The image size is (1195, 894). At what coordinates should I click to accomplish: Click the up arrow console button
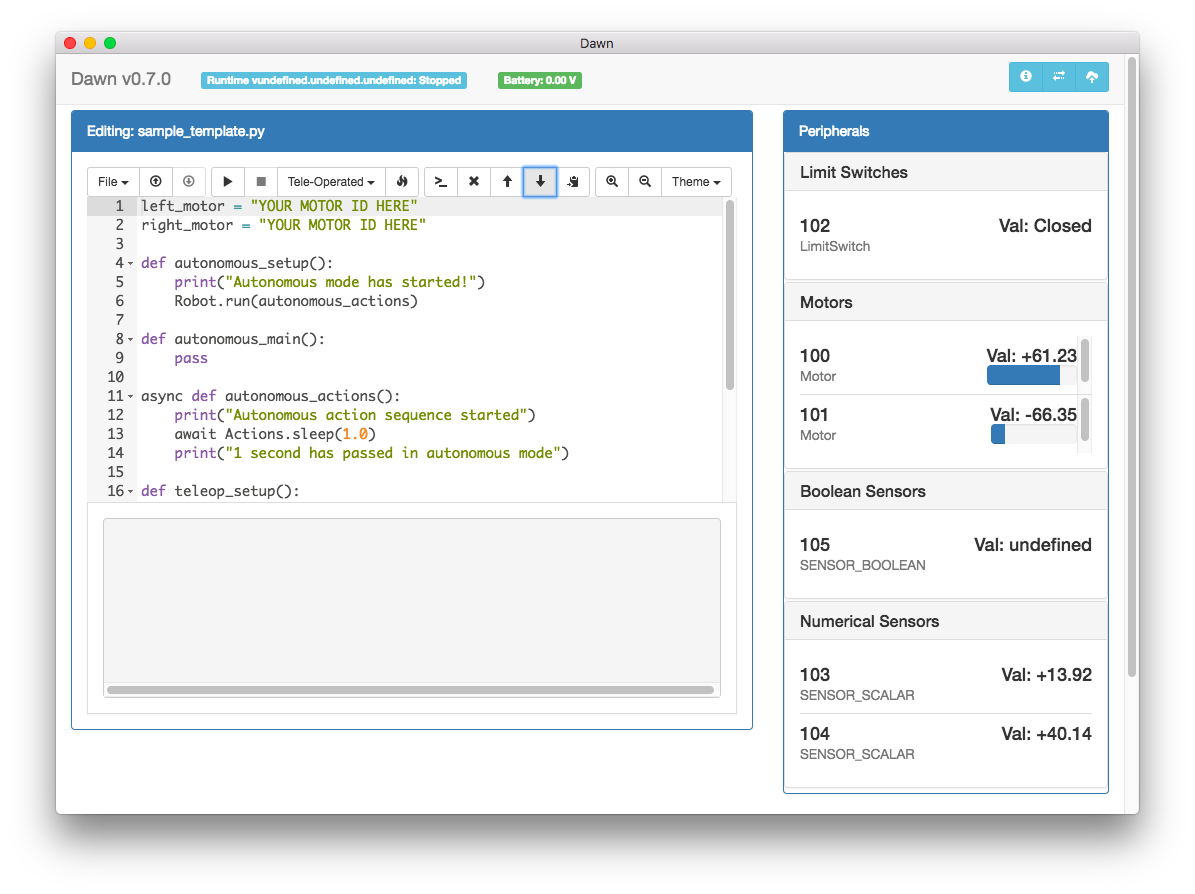[x=507, y=182]
